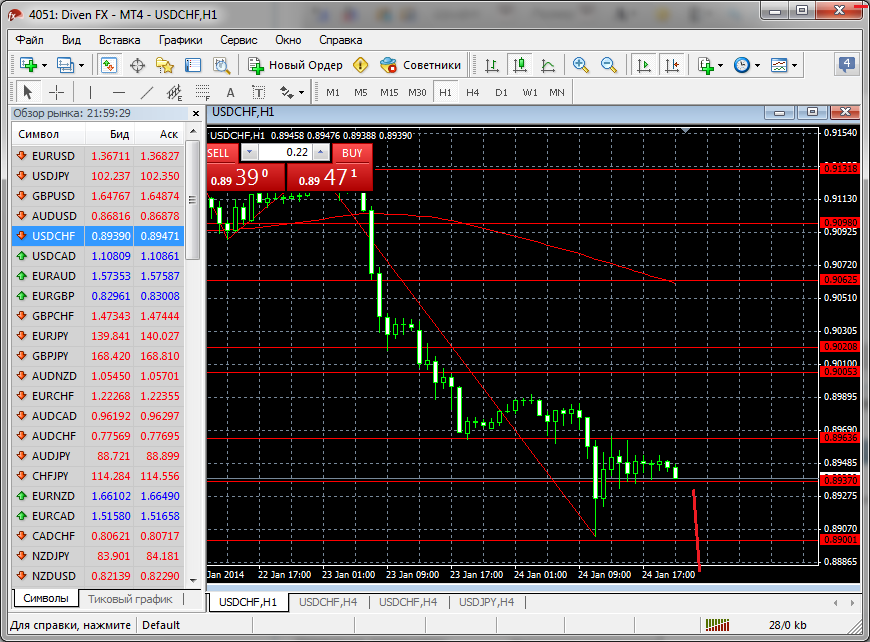The width and height of the screenshot is (870, 642).
Task: Toggle Auto Scroll chart icon
Action: (x=644, y=65)
